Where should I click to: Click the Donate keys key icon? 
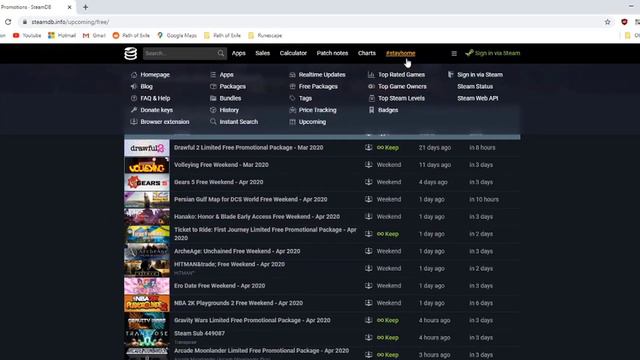coord(134,110)
